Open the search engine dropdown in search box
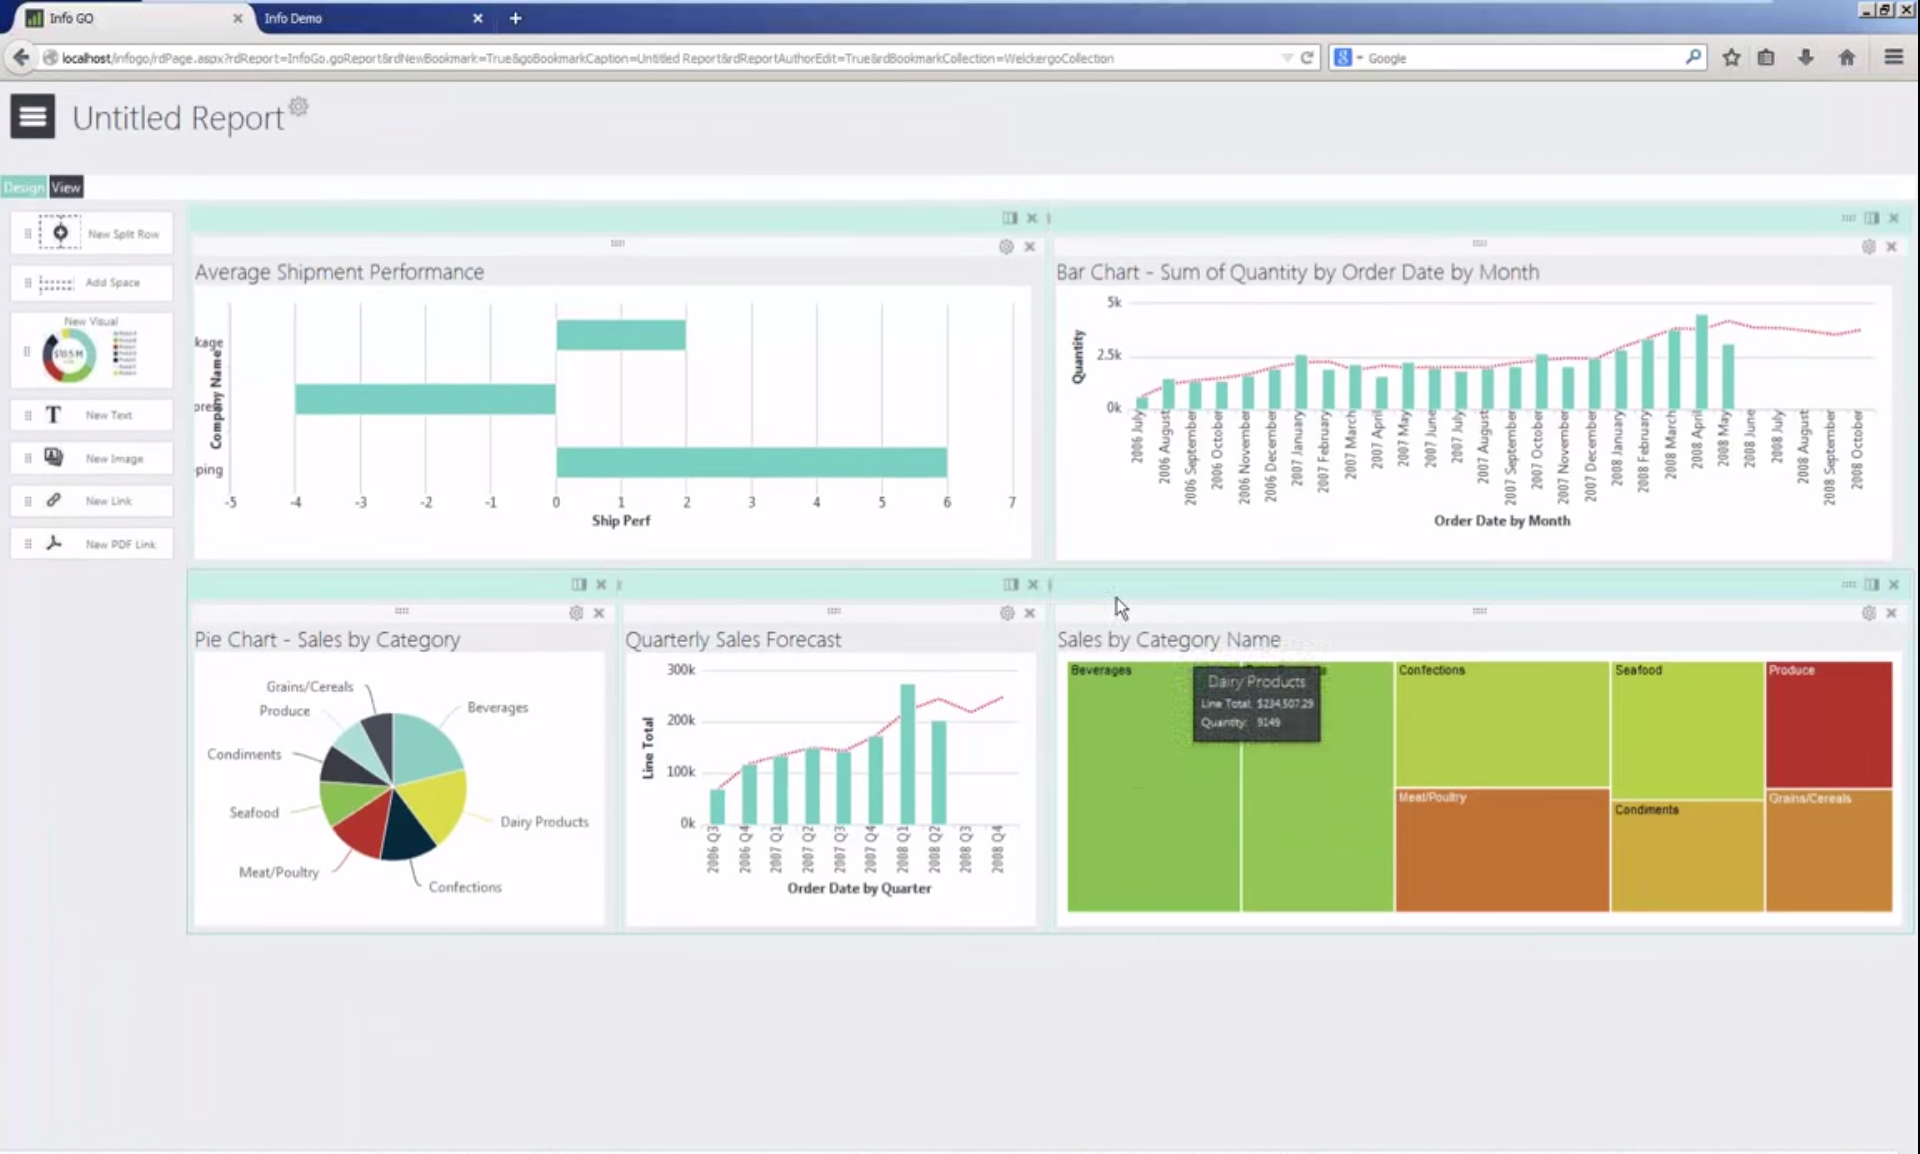 pyautogui.click(x=1348, y=58)
